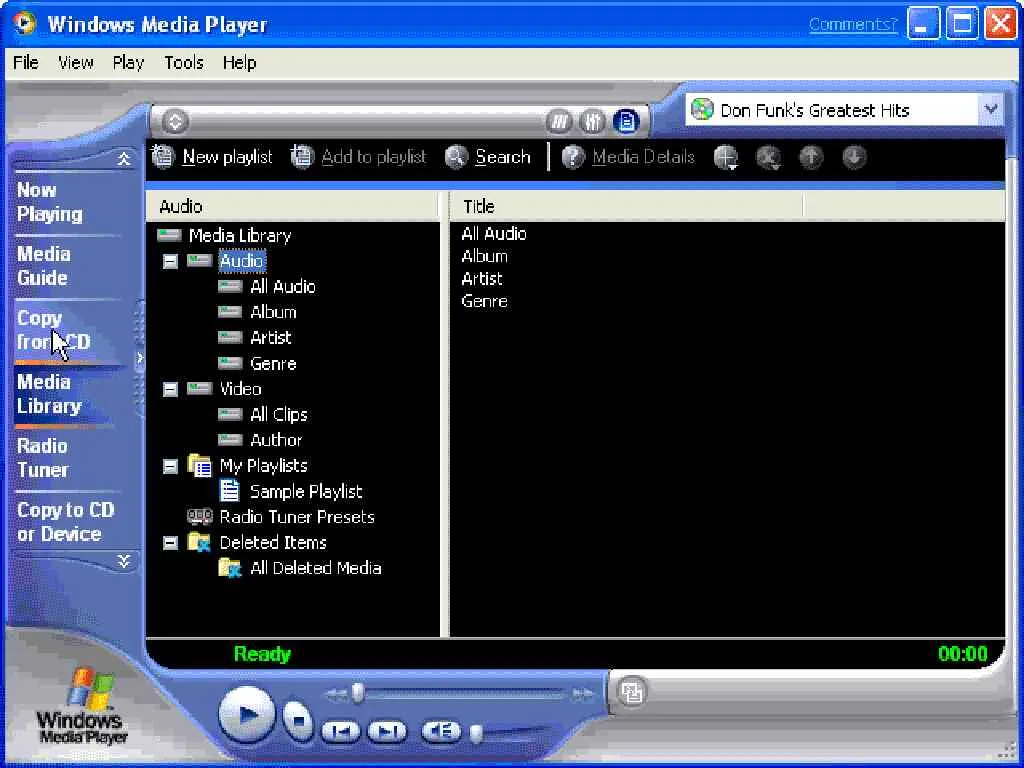Click the fast forward icon on seek bar
Image resolution: width=1024 pixels, height=768 pixels.
pos(581,694)
